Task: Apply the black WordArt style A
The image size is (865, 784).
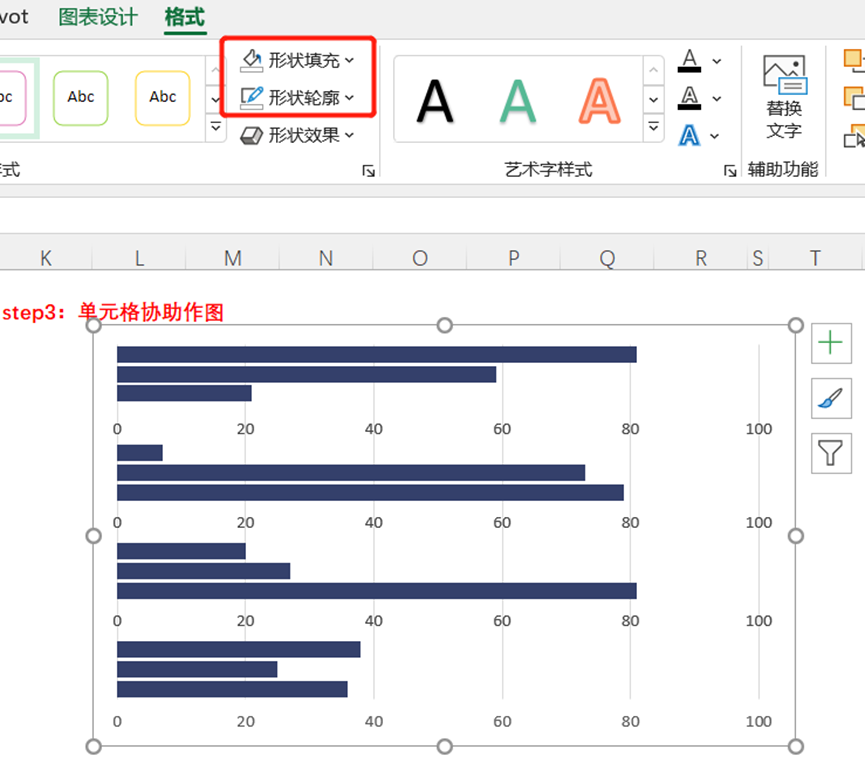Action: pyautogui.click(x=435, y=101)
